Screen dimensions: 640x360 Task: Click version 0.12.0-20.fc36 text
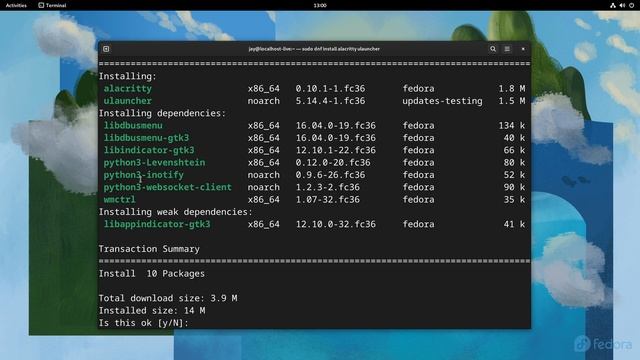pos(333,162)
